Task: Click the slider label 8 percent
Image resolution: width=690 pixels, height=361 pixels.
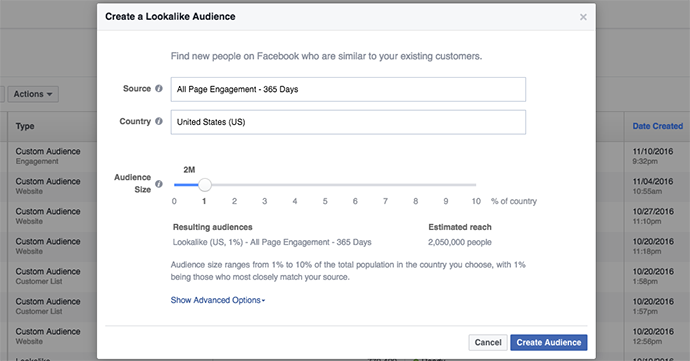Action: [415, 201]
